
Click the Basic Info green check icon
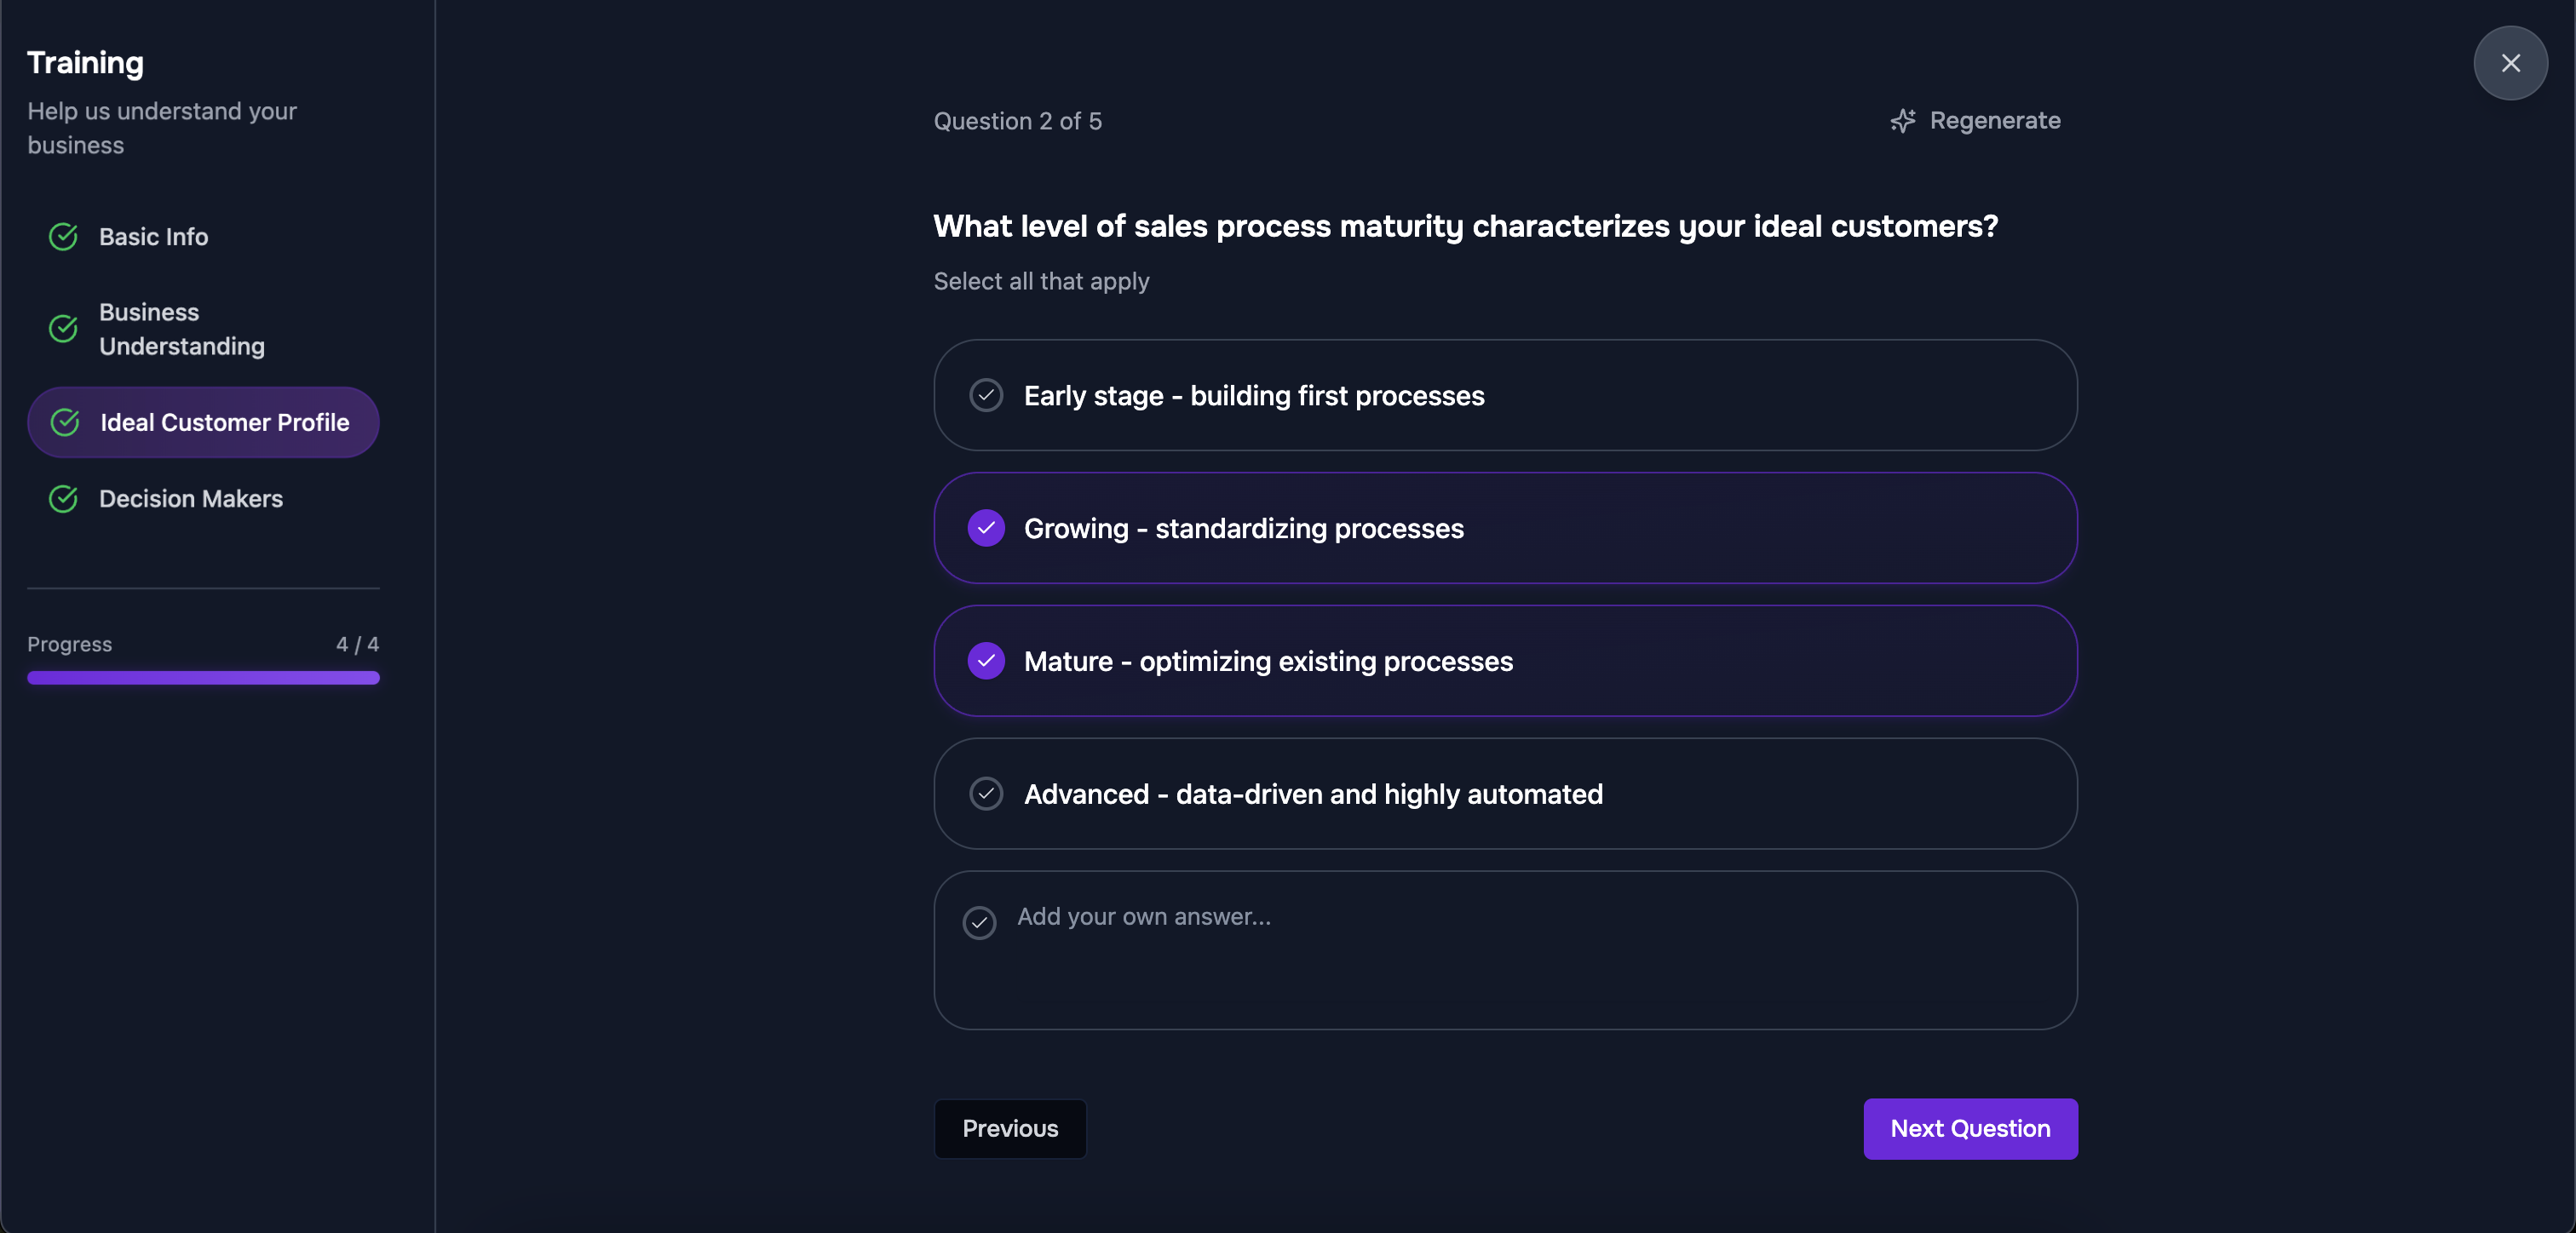64,237
